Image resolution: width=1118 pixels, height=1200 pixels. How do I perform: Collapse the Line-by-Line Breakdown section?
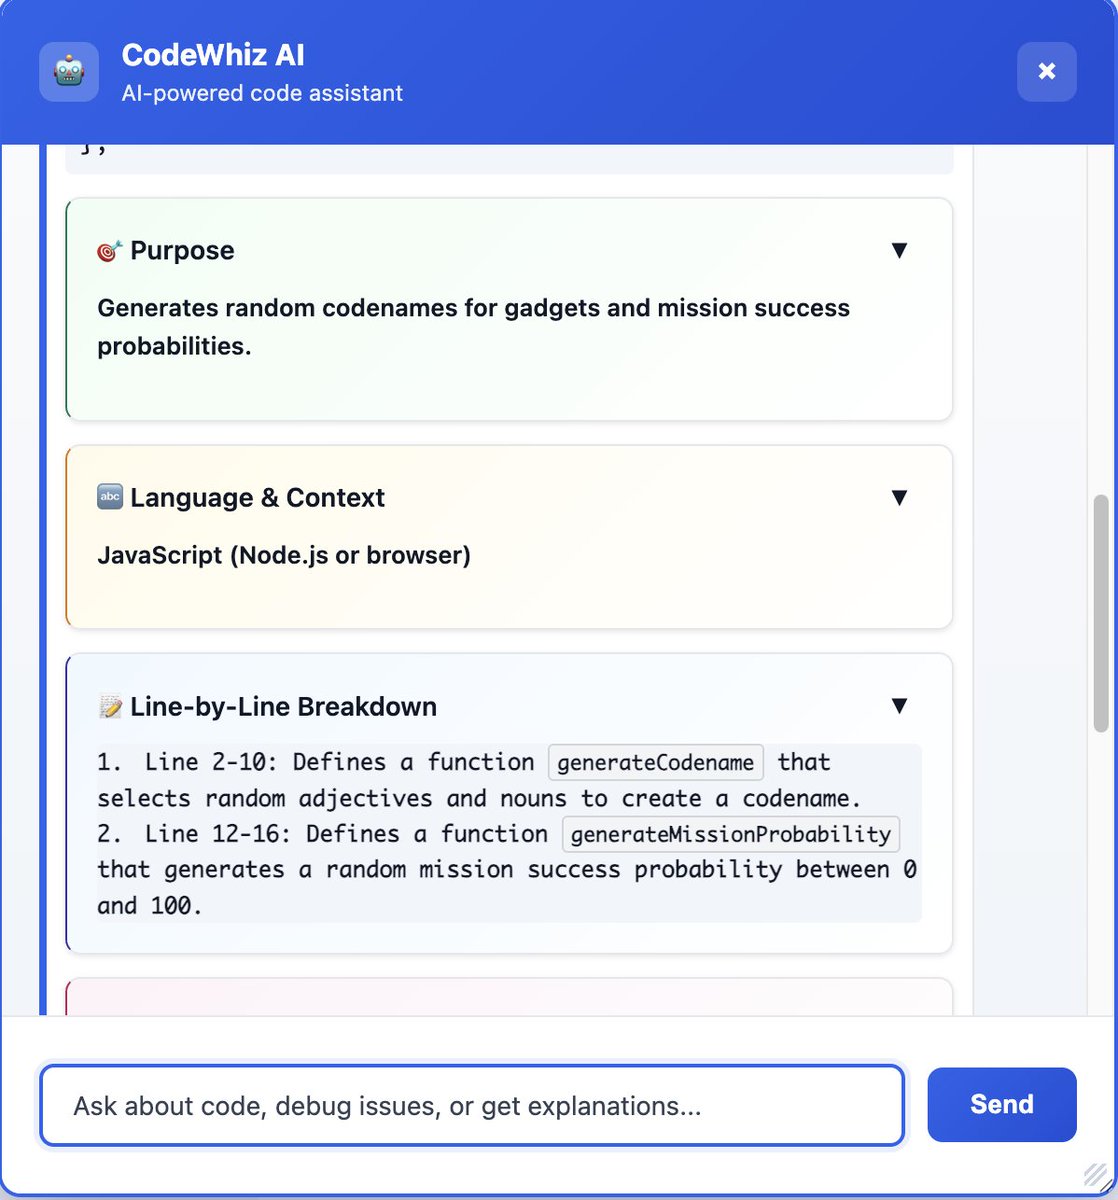coord(899,705)
